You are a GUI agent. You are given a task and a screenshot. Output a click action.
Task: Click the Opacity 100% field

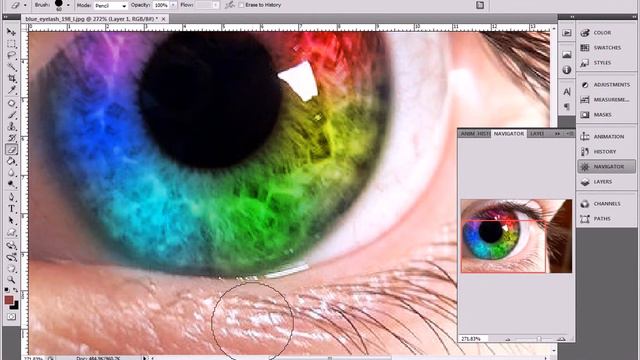point(162,5)
